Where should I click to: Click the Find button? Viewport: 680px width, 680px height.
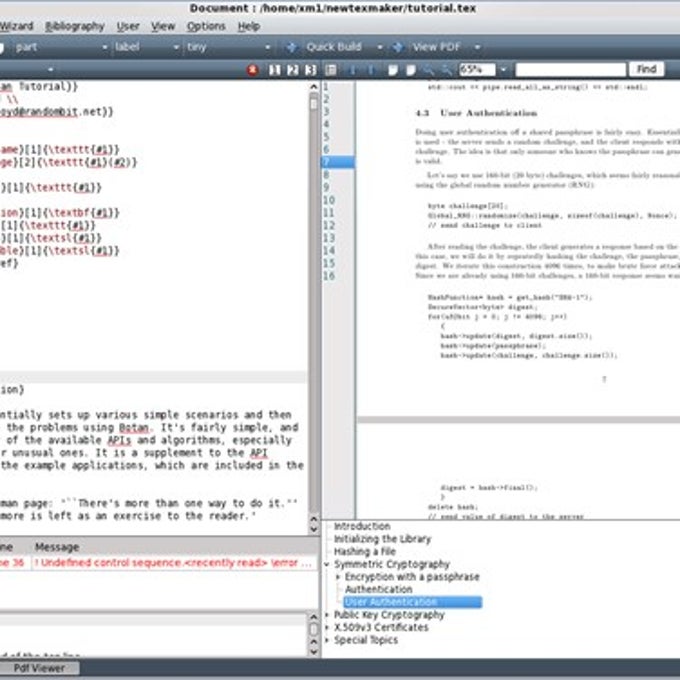point(646,69)
